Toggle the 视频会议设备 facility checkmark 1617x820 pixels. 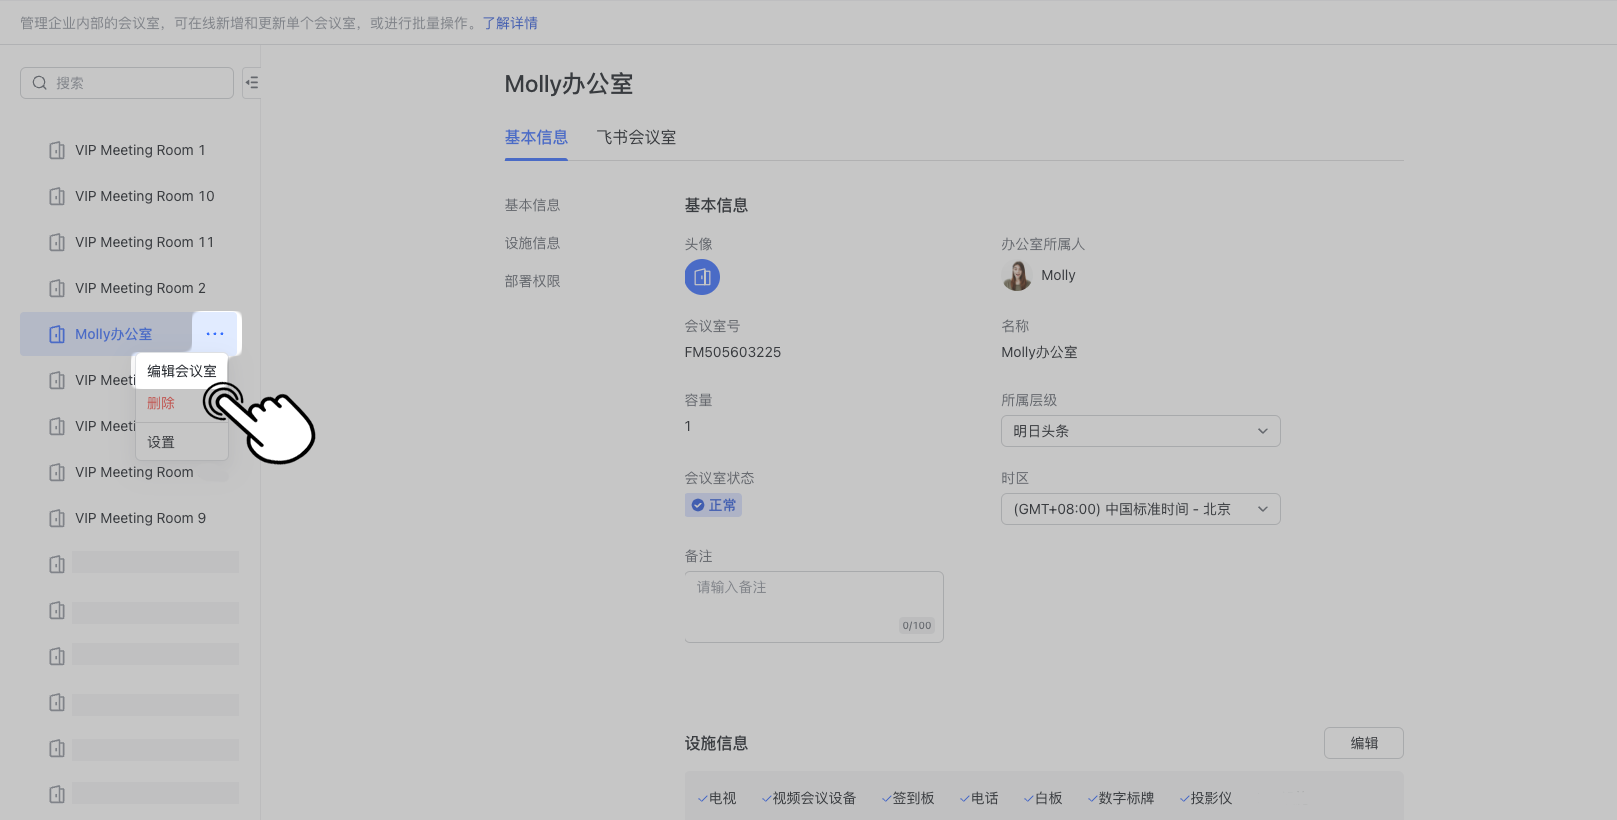pos(766,798)
